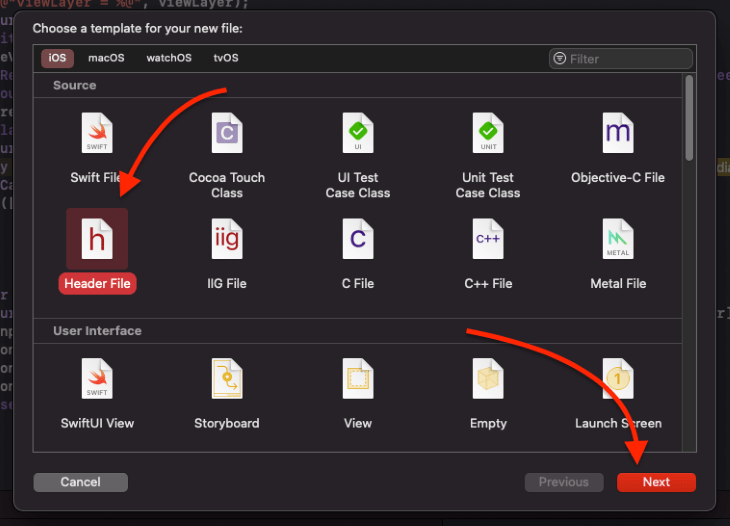Switch to the macOS platform tab

(x=106, y=58)
